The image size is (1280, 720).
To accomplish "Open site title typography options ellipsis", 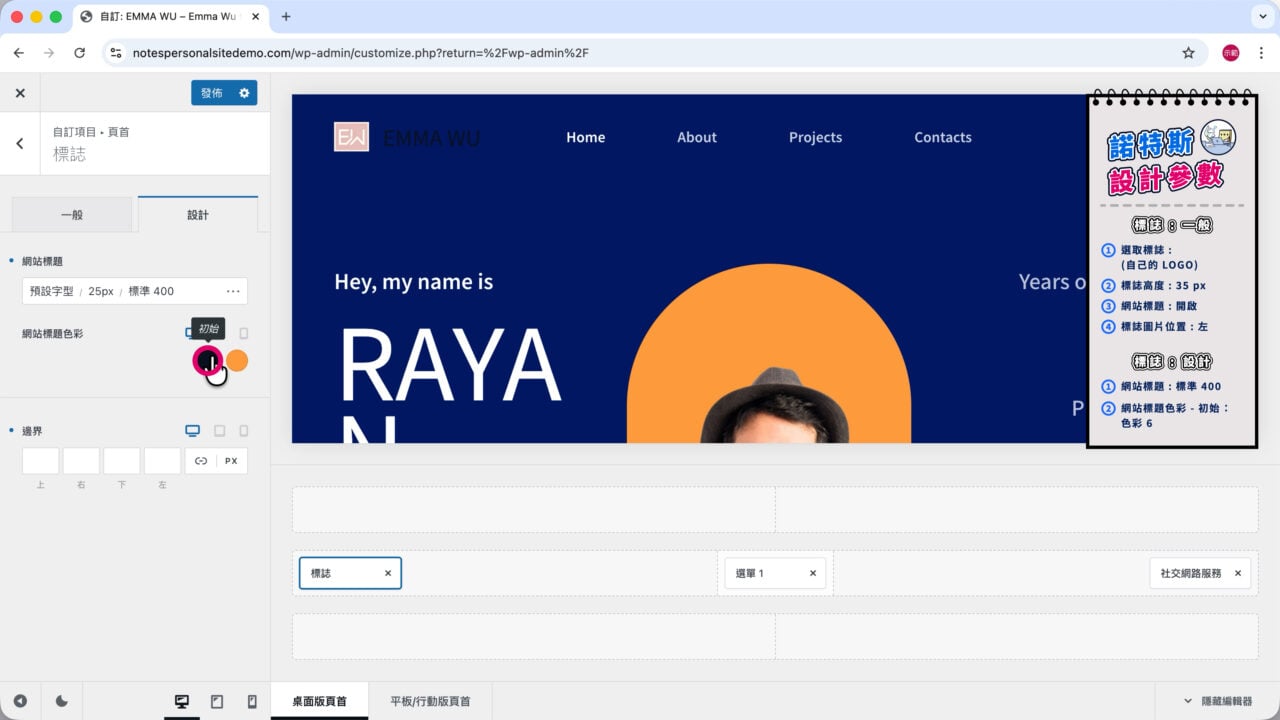I will click(x=233, y=291).
